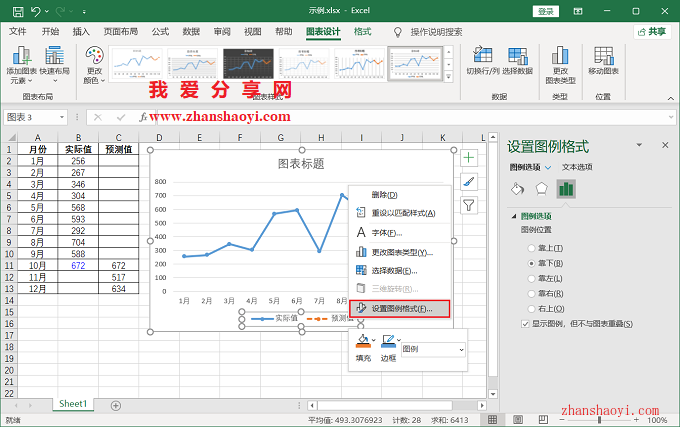This screenshot has width=680, height=427.
Task: Select legend position Top Right (右上)
Action: (x=531, y=309)
